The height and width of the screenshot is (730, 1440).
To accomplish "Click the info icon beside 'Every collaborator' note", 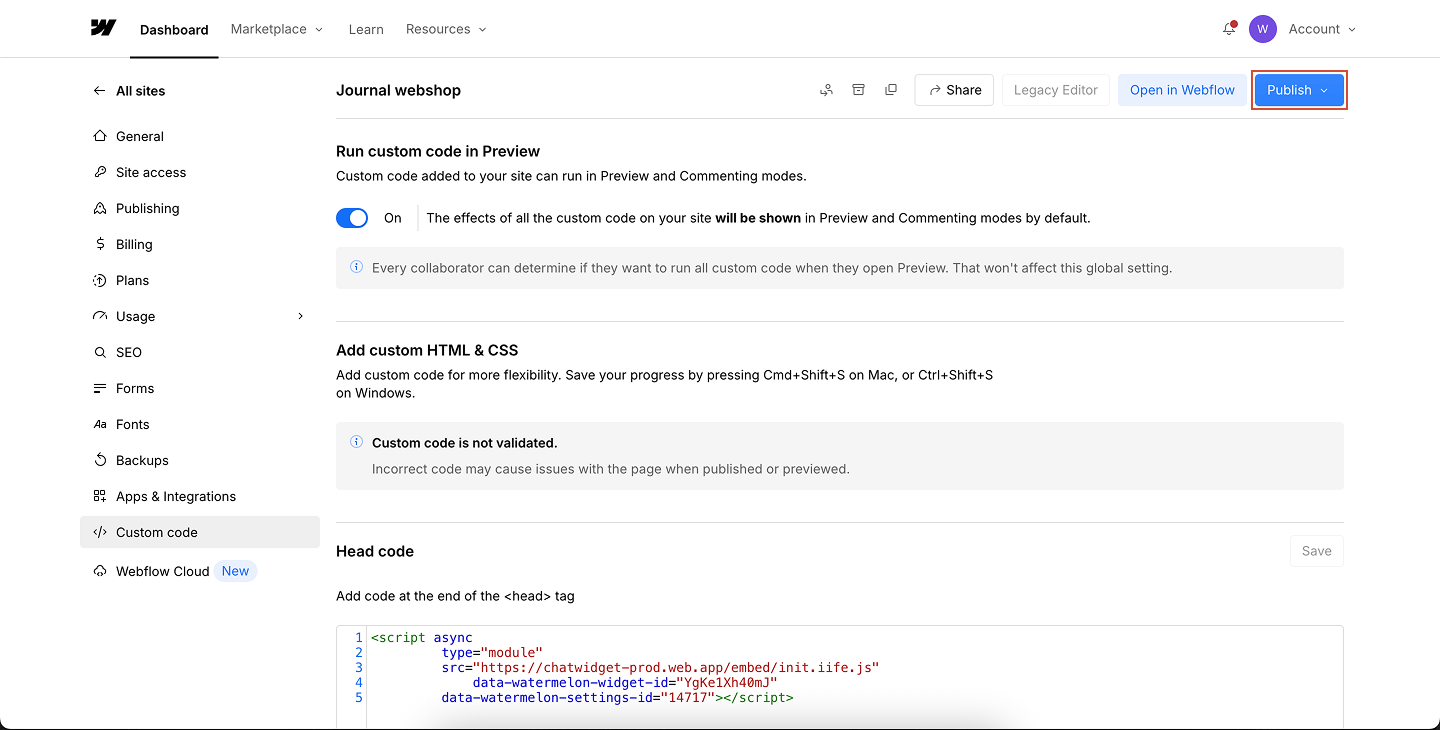I will tap(356, 267).
